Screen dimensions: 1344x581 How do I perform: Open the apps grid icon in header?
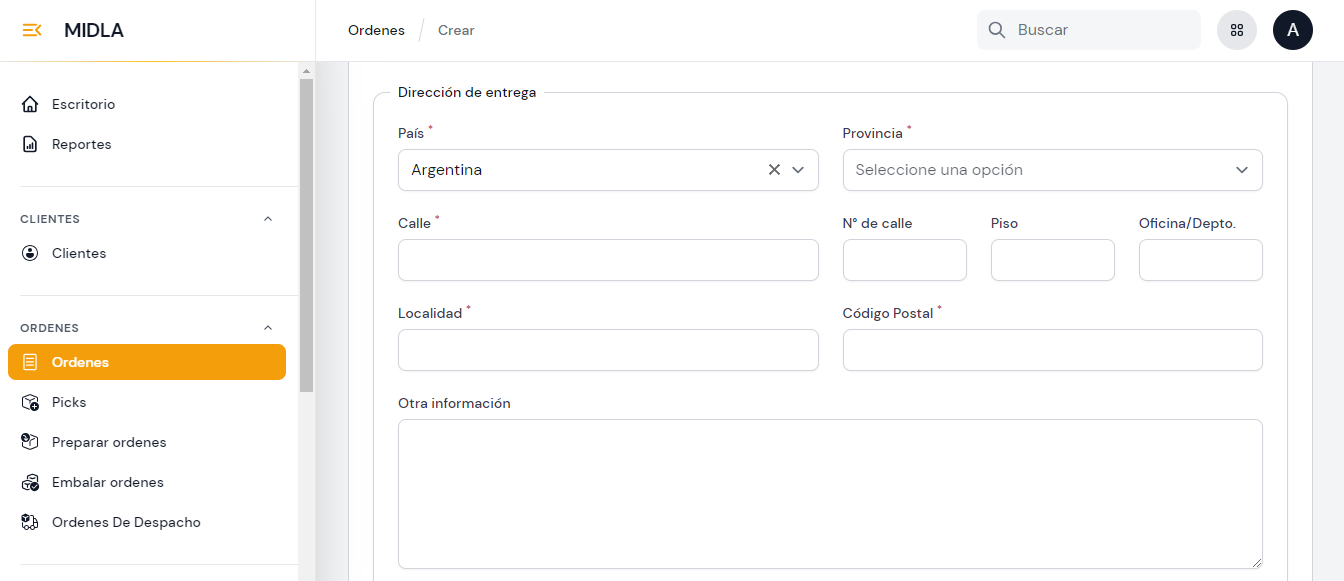coord(1236,30)
